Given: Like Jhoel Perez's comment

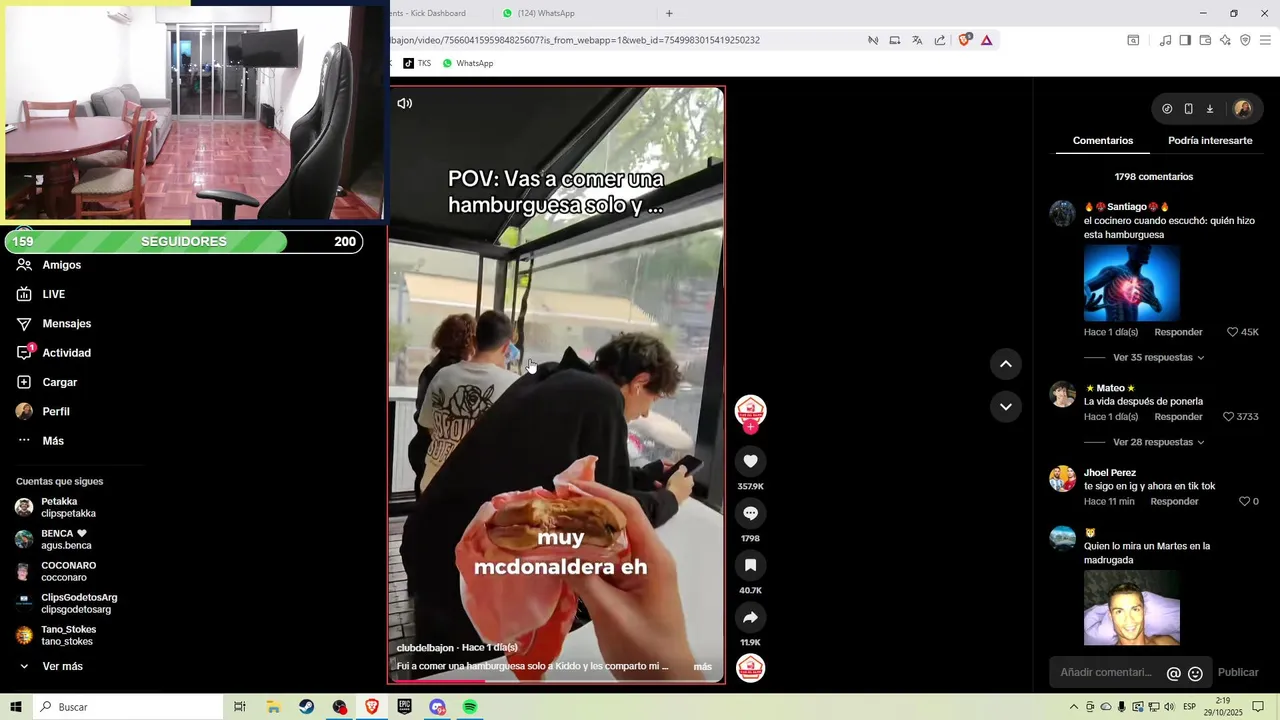Looking at the screenshot, I should [1245, 502].
